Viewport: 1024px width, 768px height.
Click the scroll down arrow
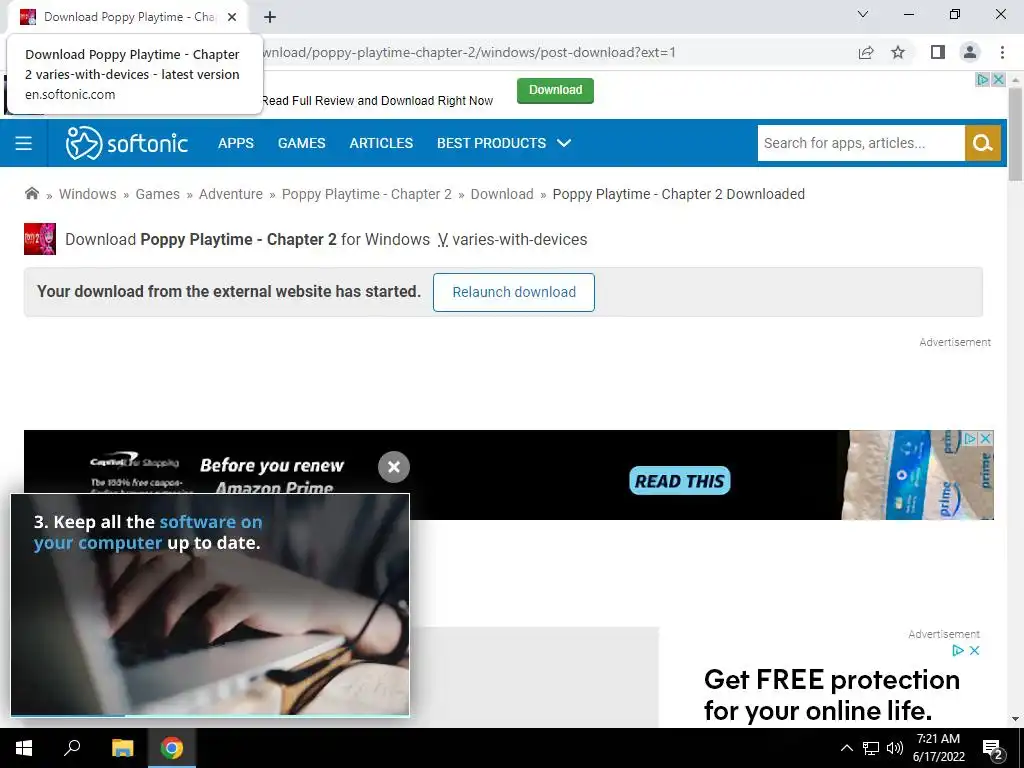pyautogui.click(x=1015, y=718)
